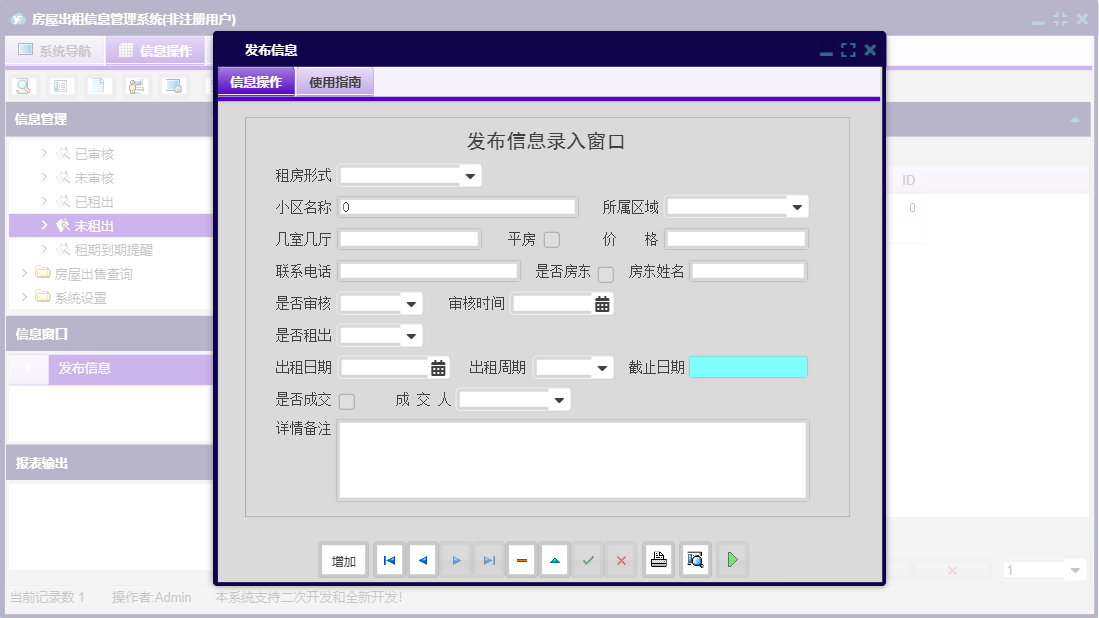Delete the current record
1099x618 pixels.
pos(522,560)
